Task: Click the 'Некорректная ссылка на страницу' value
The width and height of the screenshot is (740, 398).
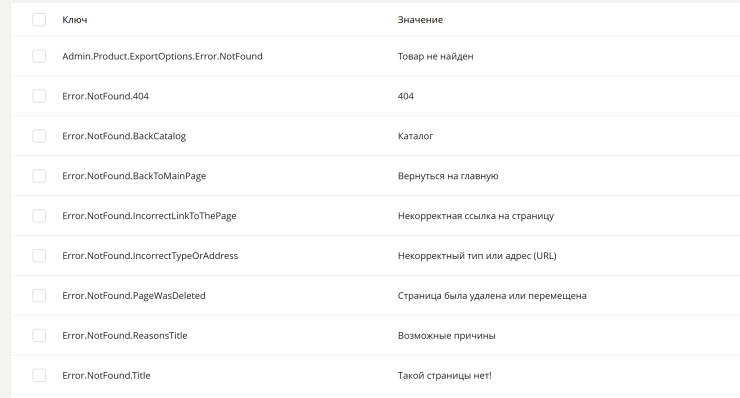Action: [476, 216]
